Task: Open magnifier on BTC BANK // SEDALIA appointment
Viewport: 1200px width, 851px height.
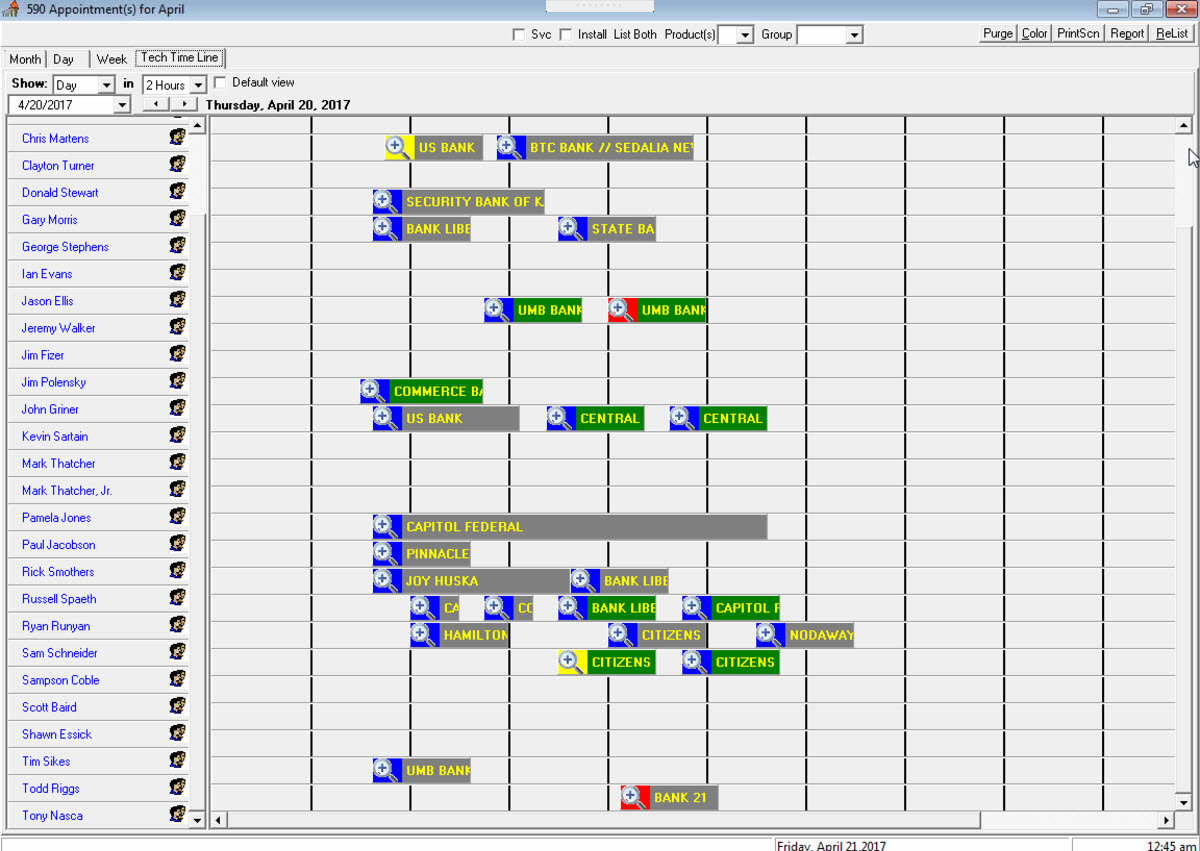Action: (x=510, y=147)
